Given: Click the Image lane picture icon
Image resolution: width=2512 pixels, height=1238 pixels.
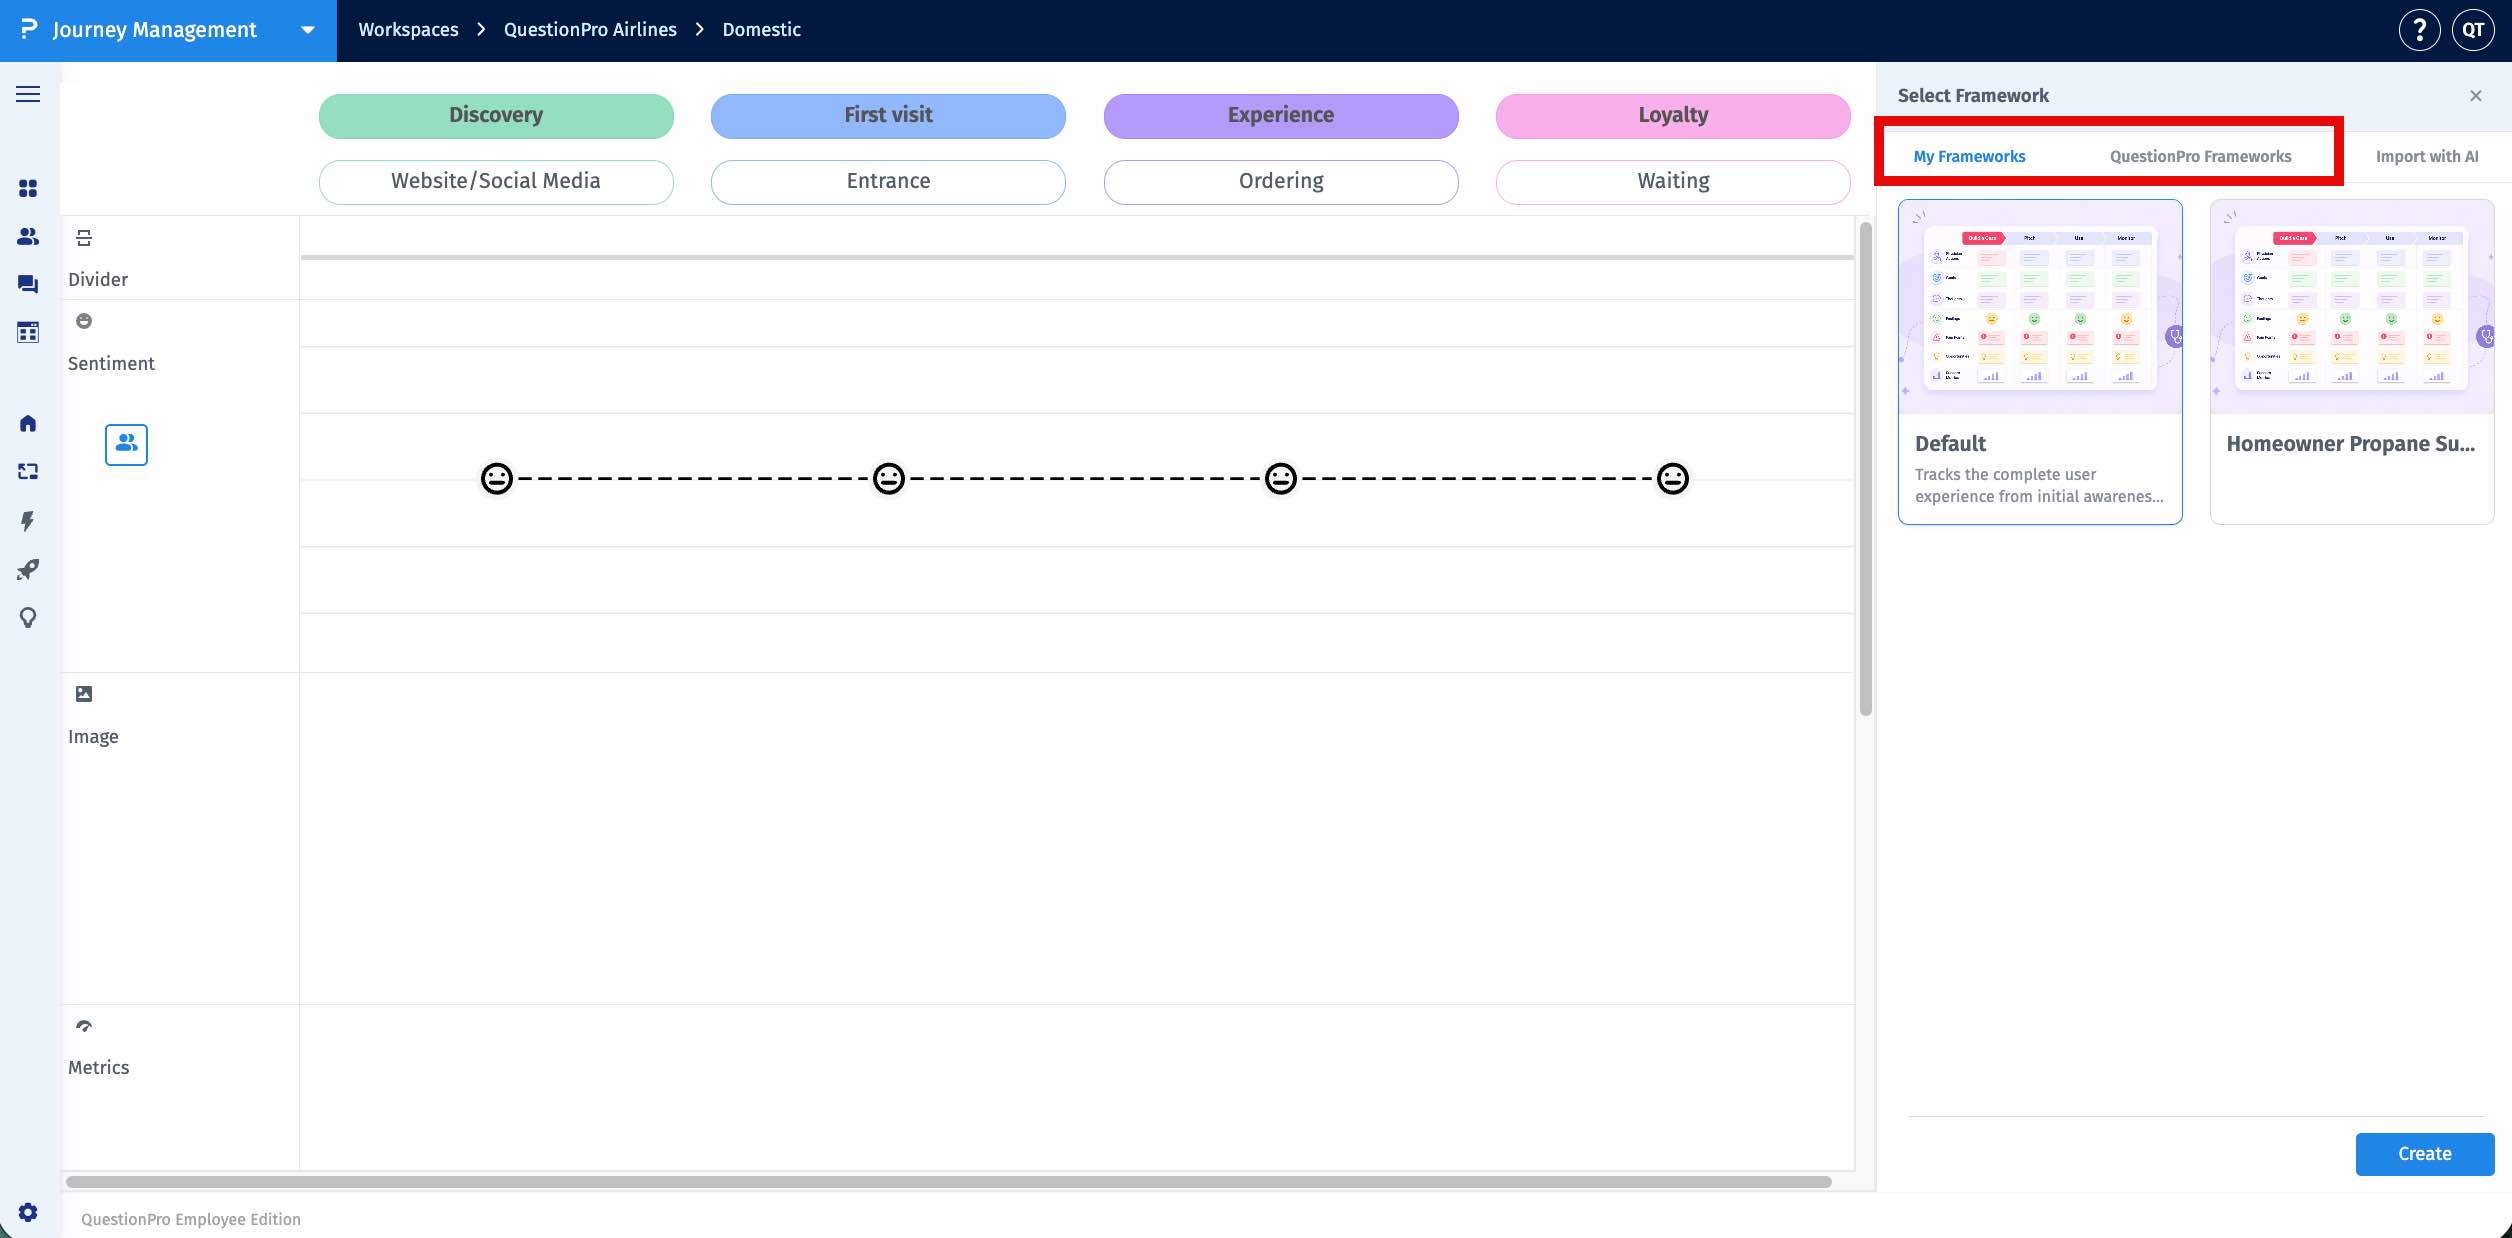Looking at the screenshot, I should (84, 694).
